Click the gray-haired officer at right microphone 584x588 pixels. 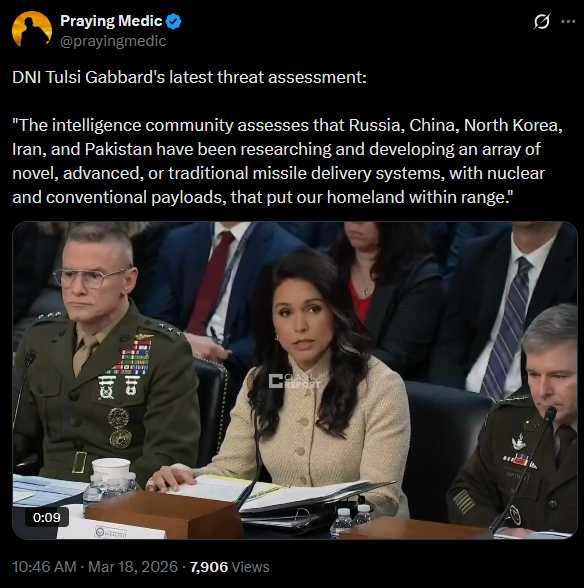click(x=518, y=420)
